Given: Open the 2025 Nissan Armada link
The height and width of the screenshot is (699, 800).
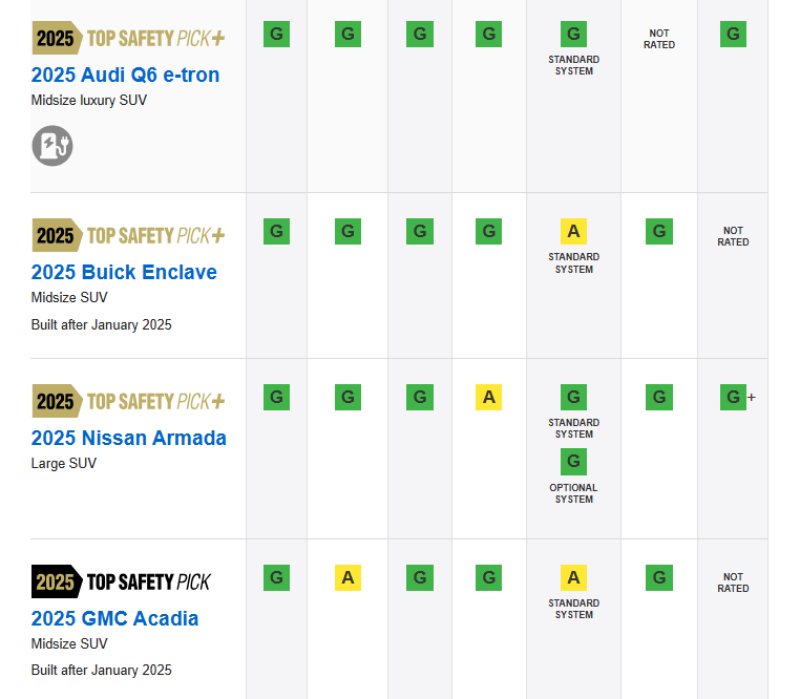Looking at the screenshot, I should point(129,438).
